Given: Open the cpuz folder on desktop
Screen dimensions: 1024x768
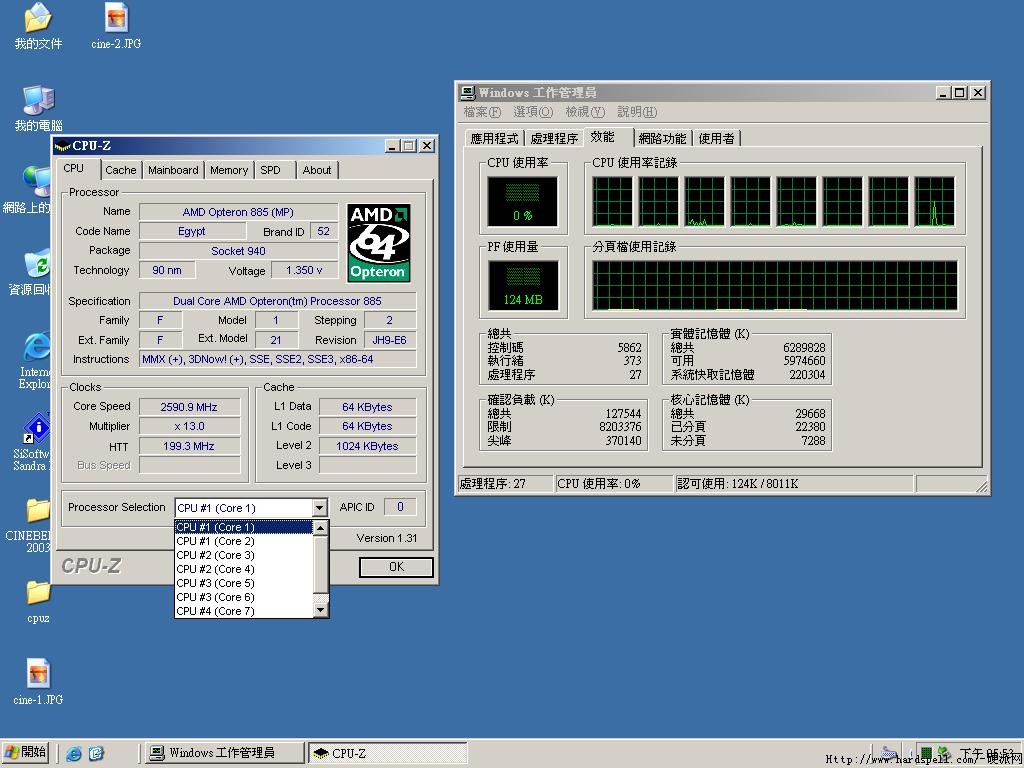Looking at the screenshot, I should 38,592.
